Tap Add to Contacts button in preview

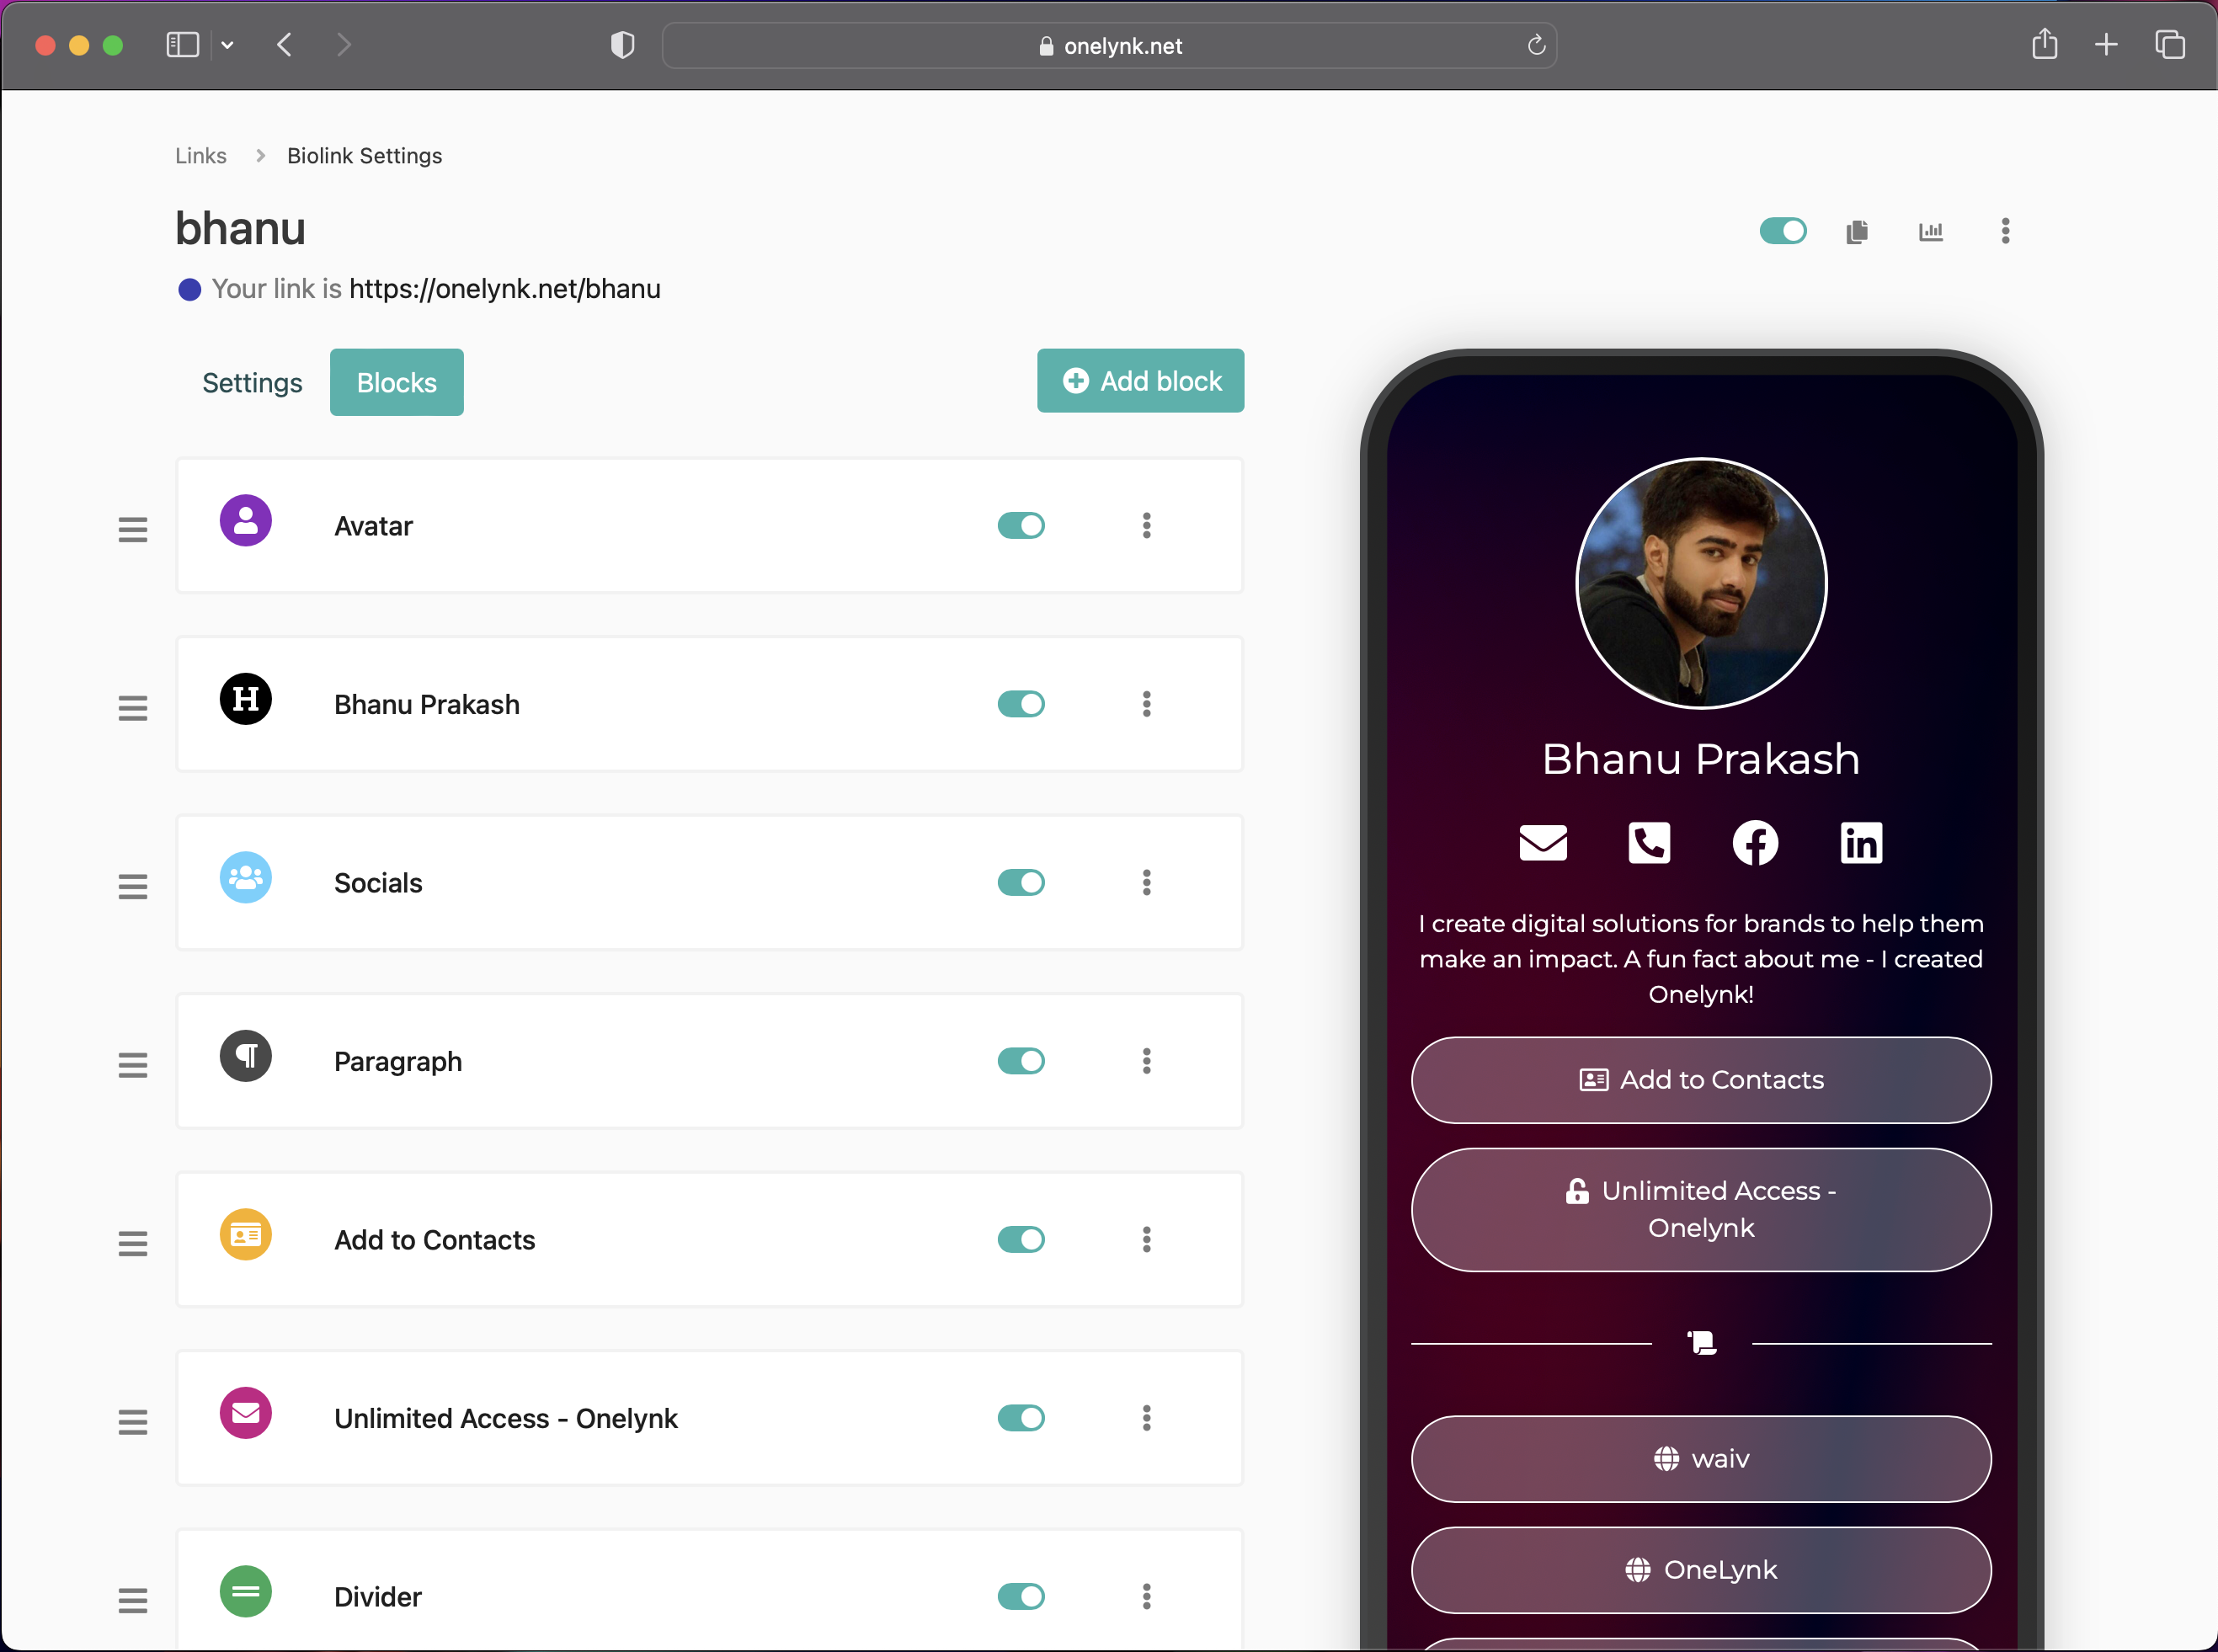pos(1701,1080)
